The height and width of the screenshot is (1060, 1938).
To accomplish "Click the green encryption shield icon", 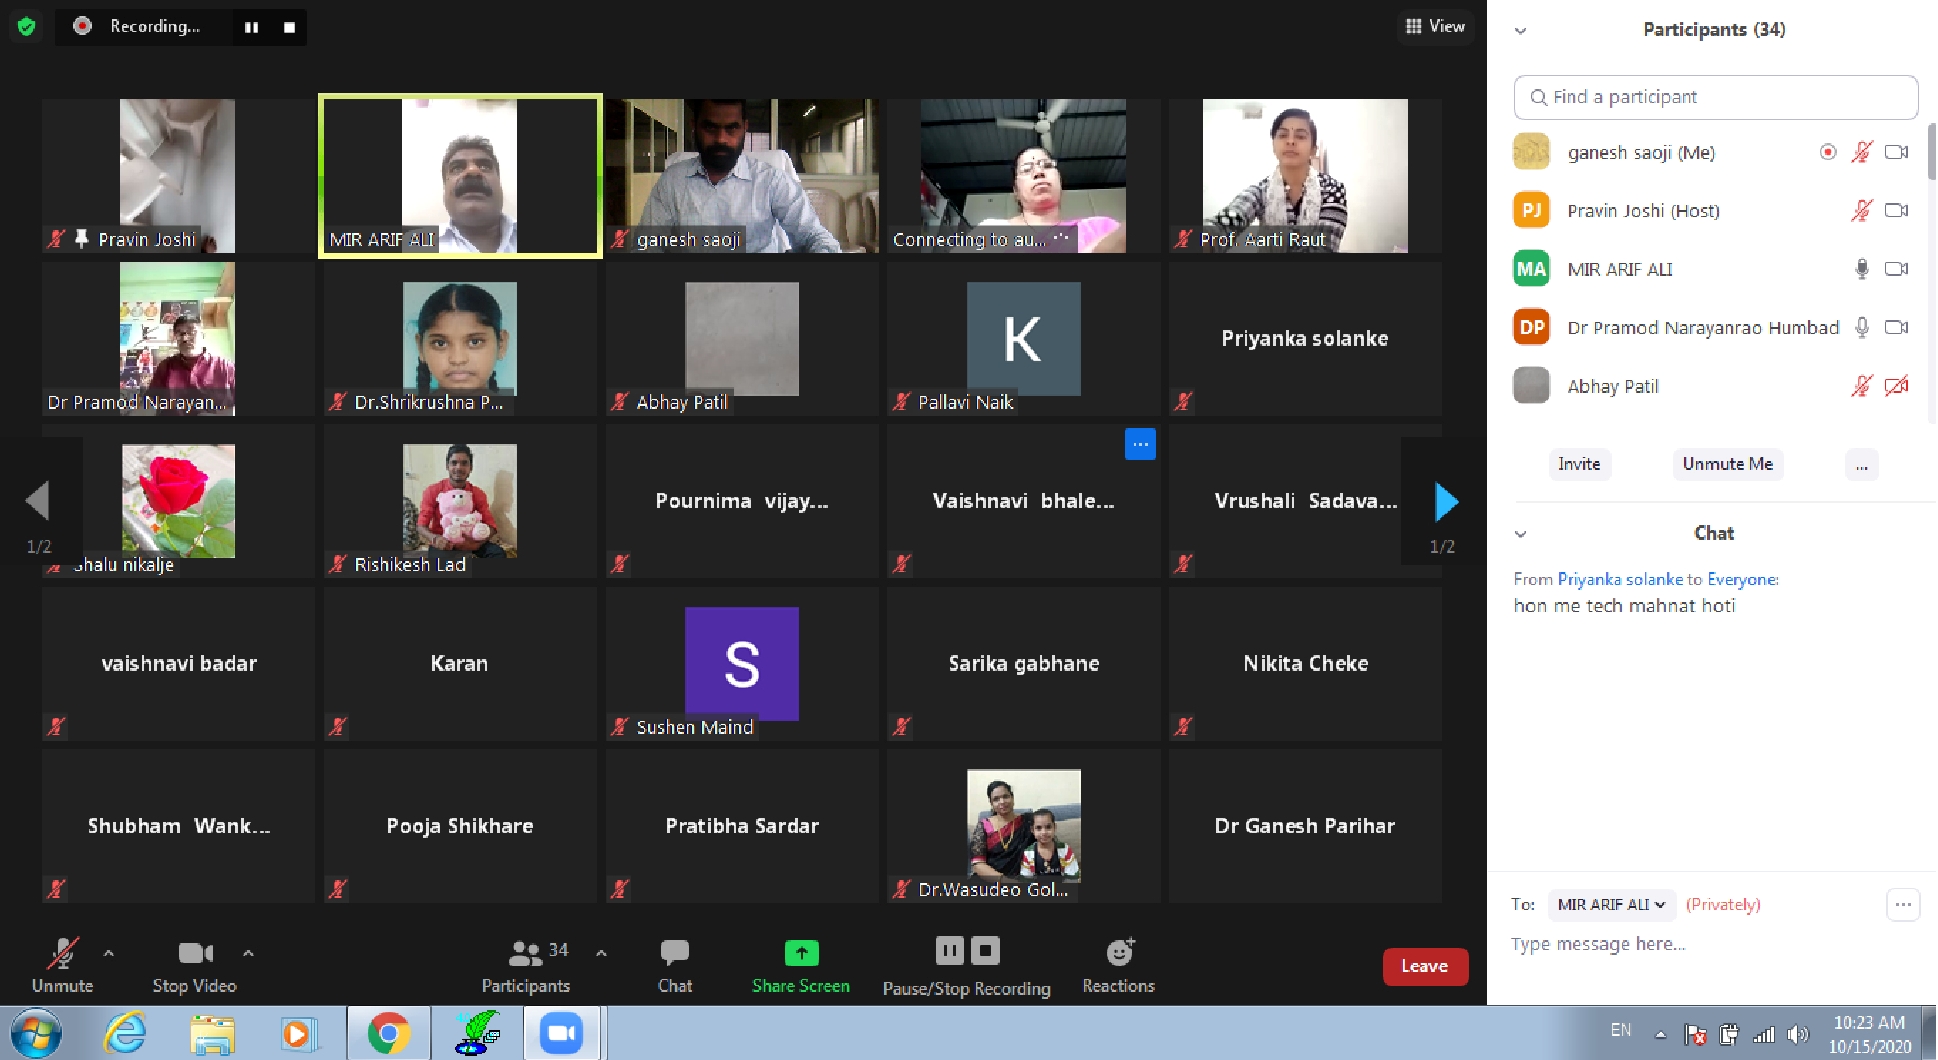I will pyautogui.click(x=27, y=27).
